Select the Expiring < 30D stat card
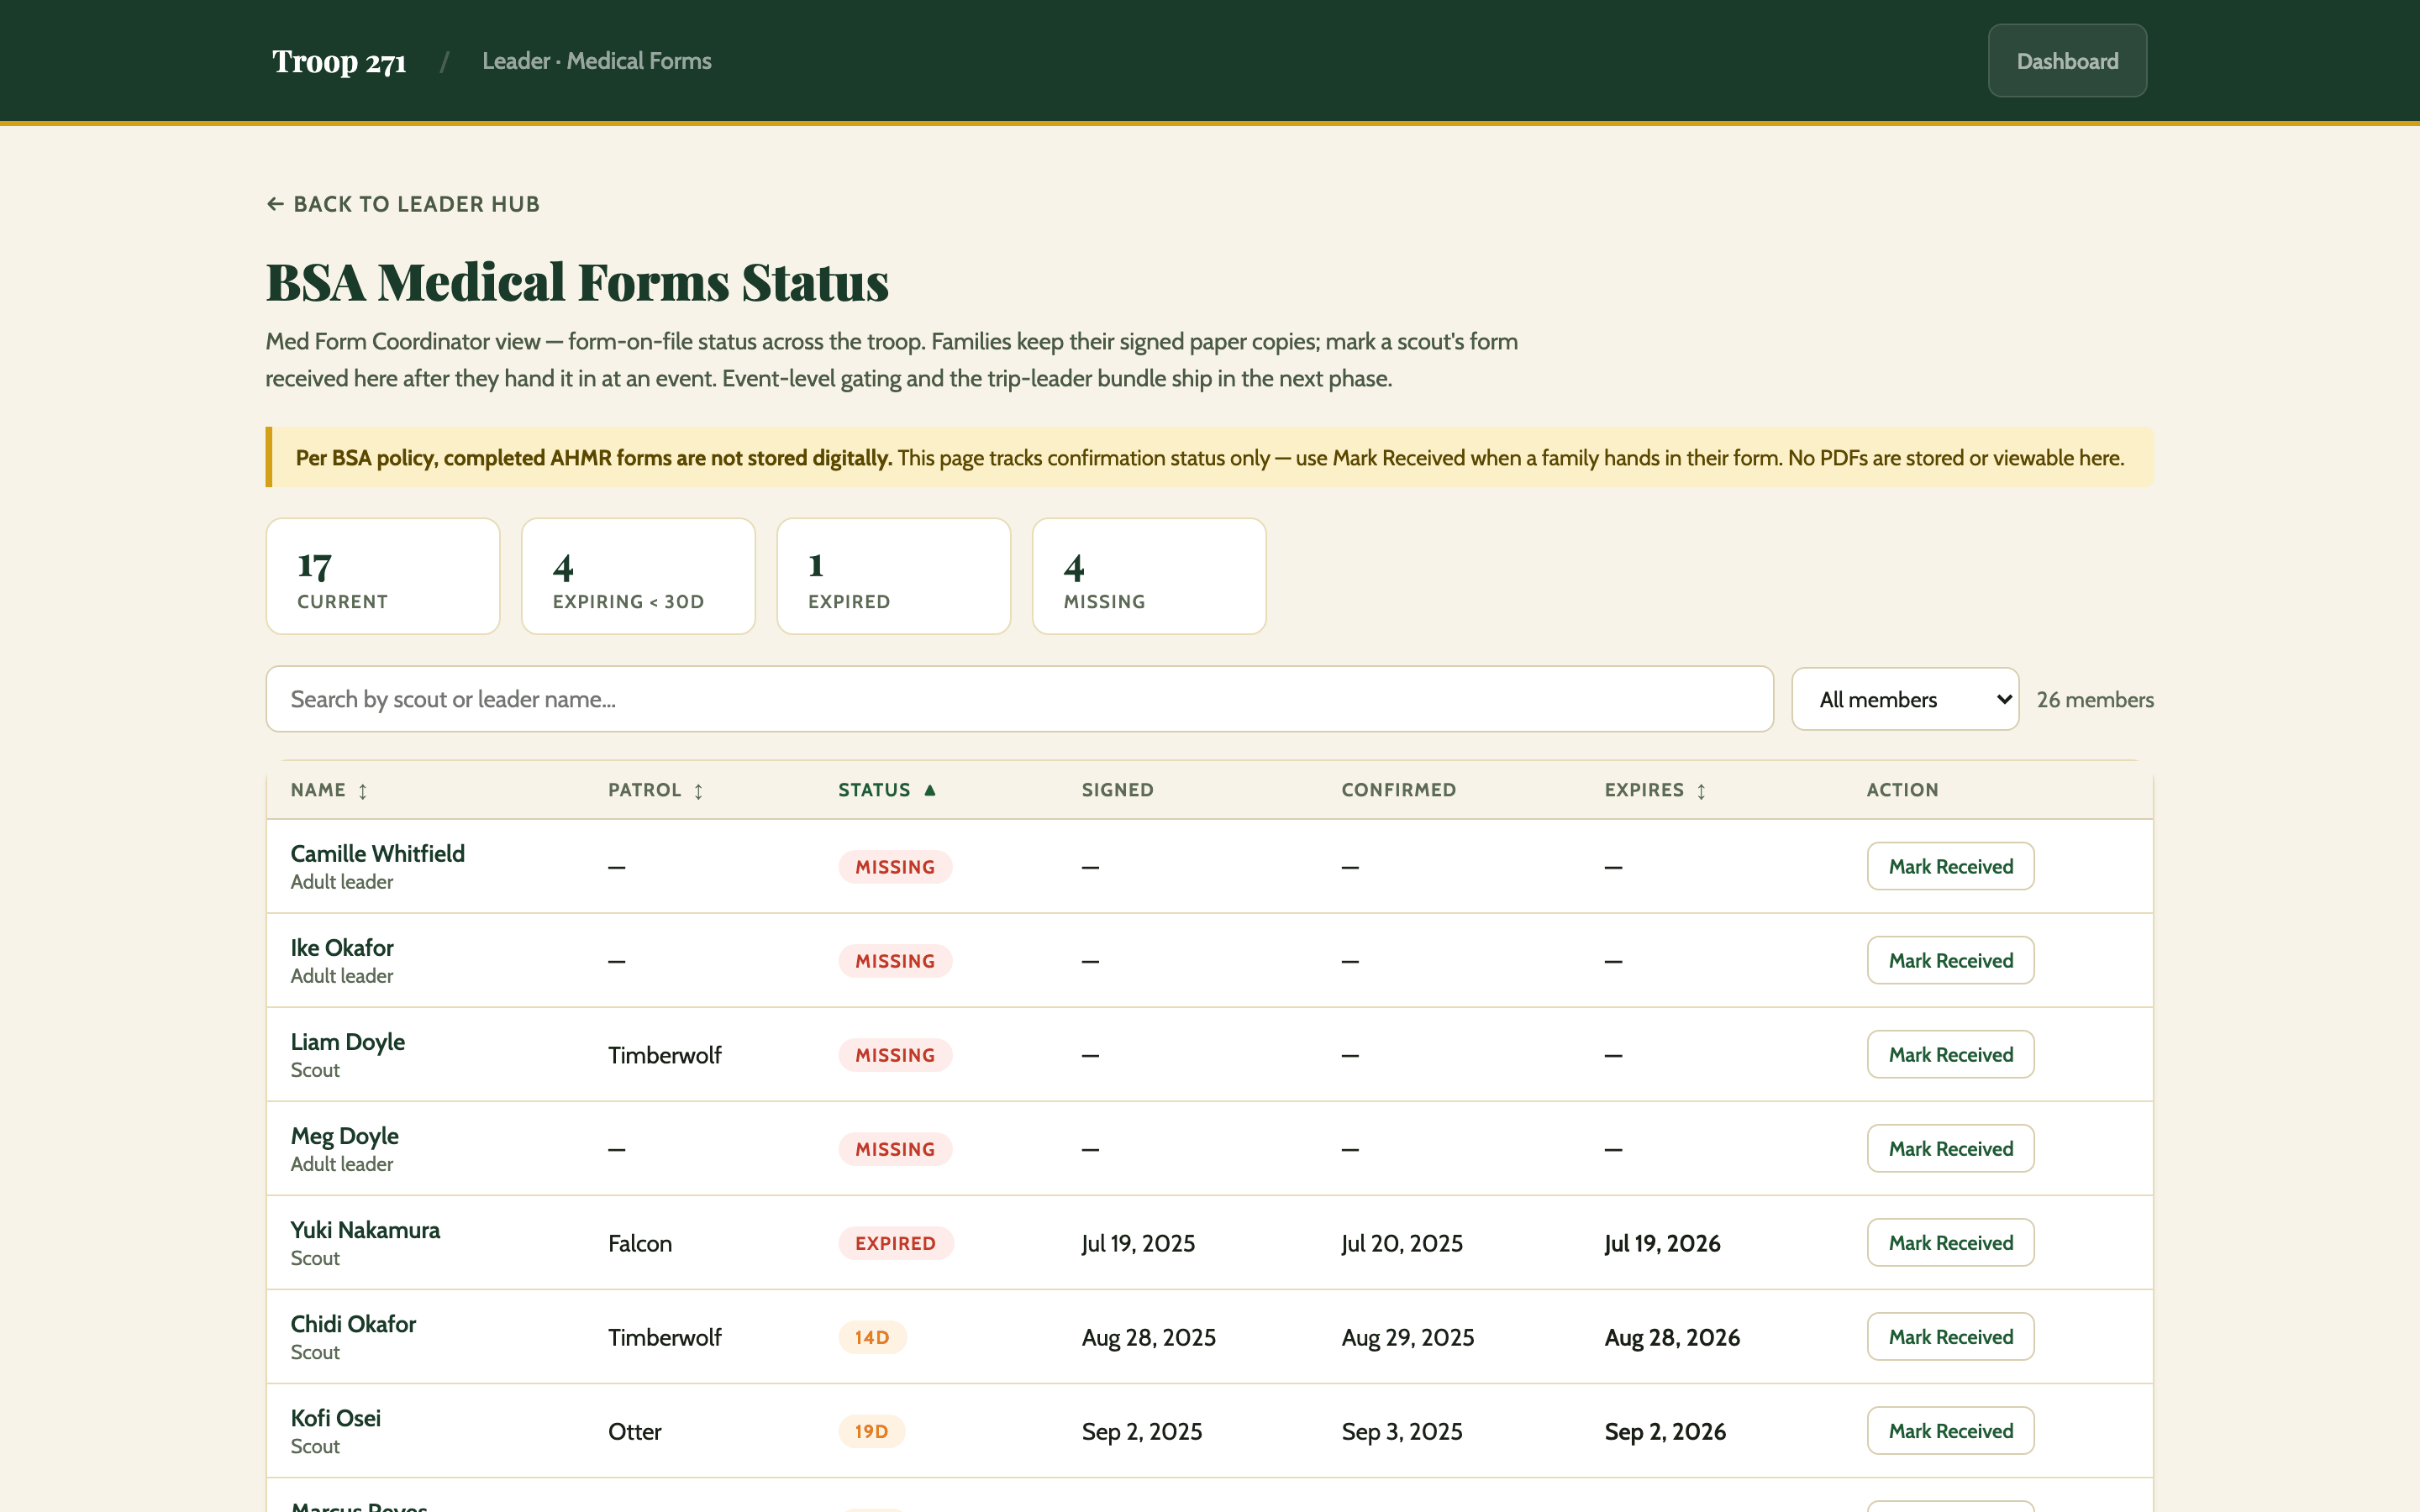The image size is (2420, 1512). (638, 576)
